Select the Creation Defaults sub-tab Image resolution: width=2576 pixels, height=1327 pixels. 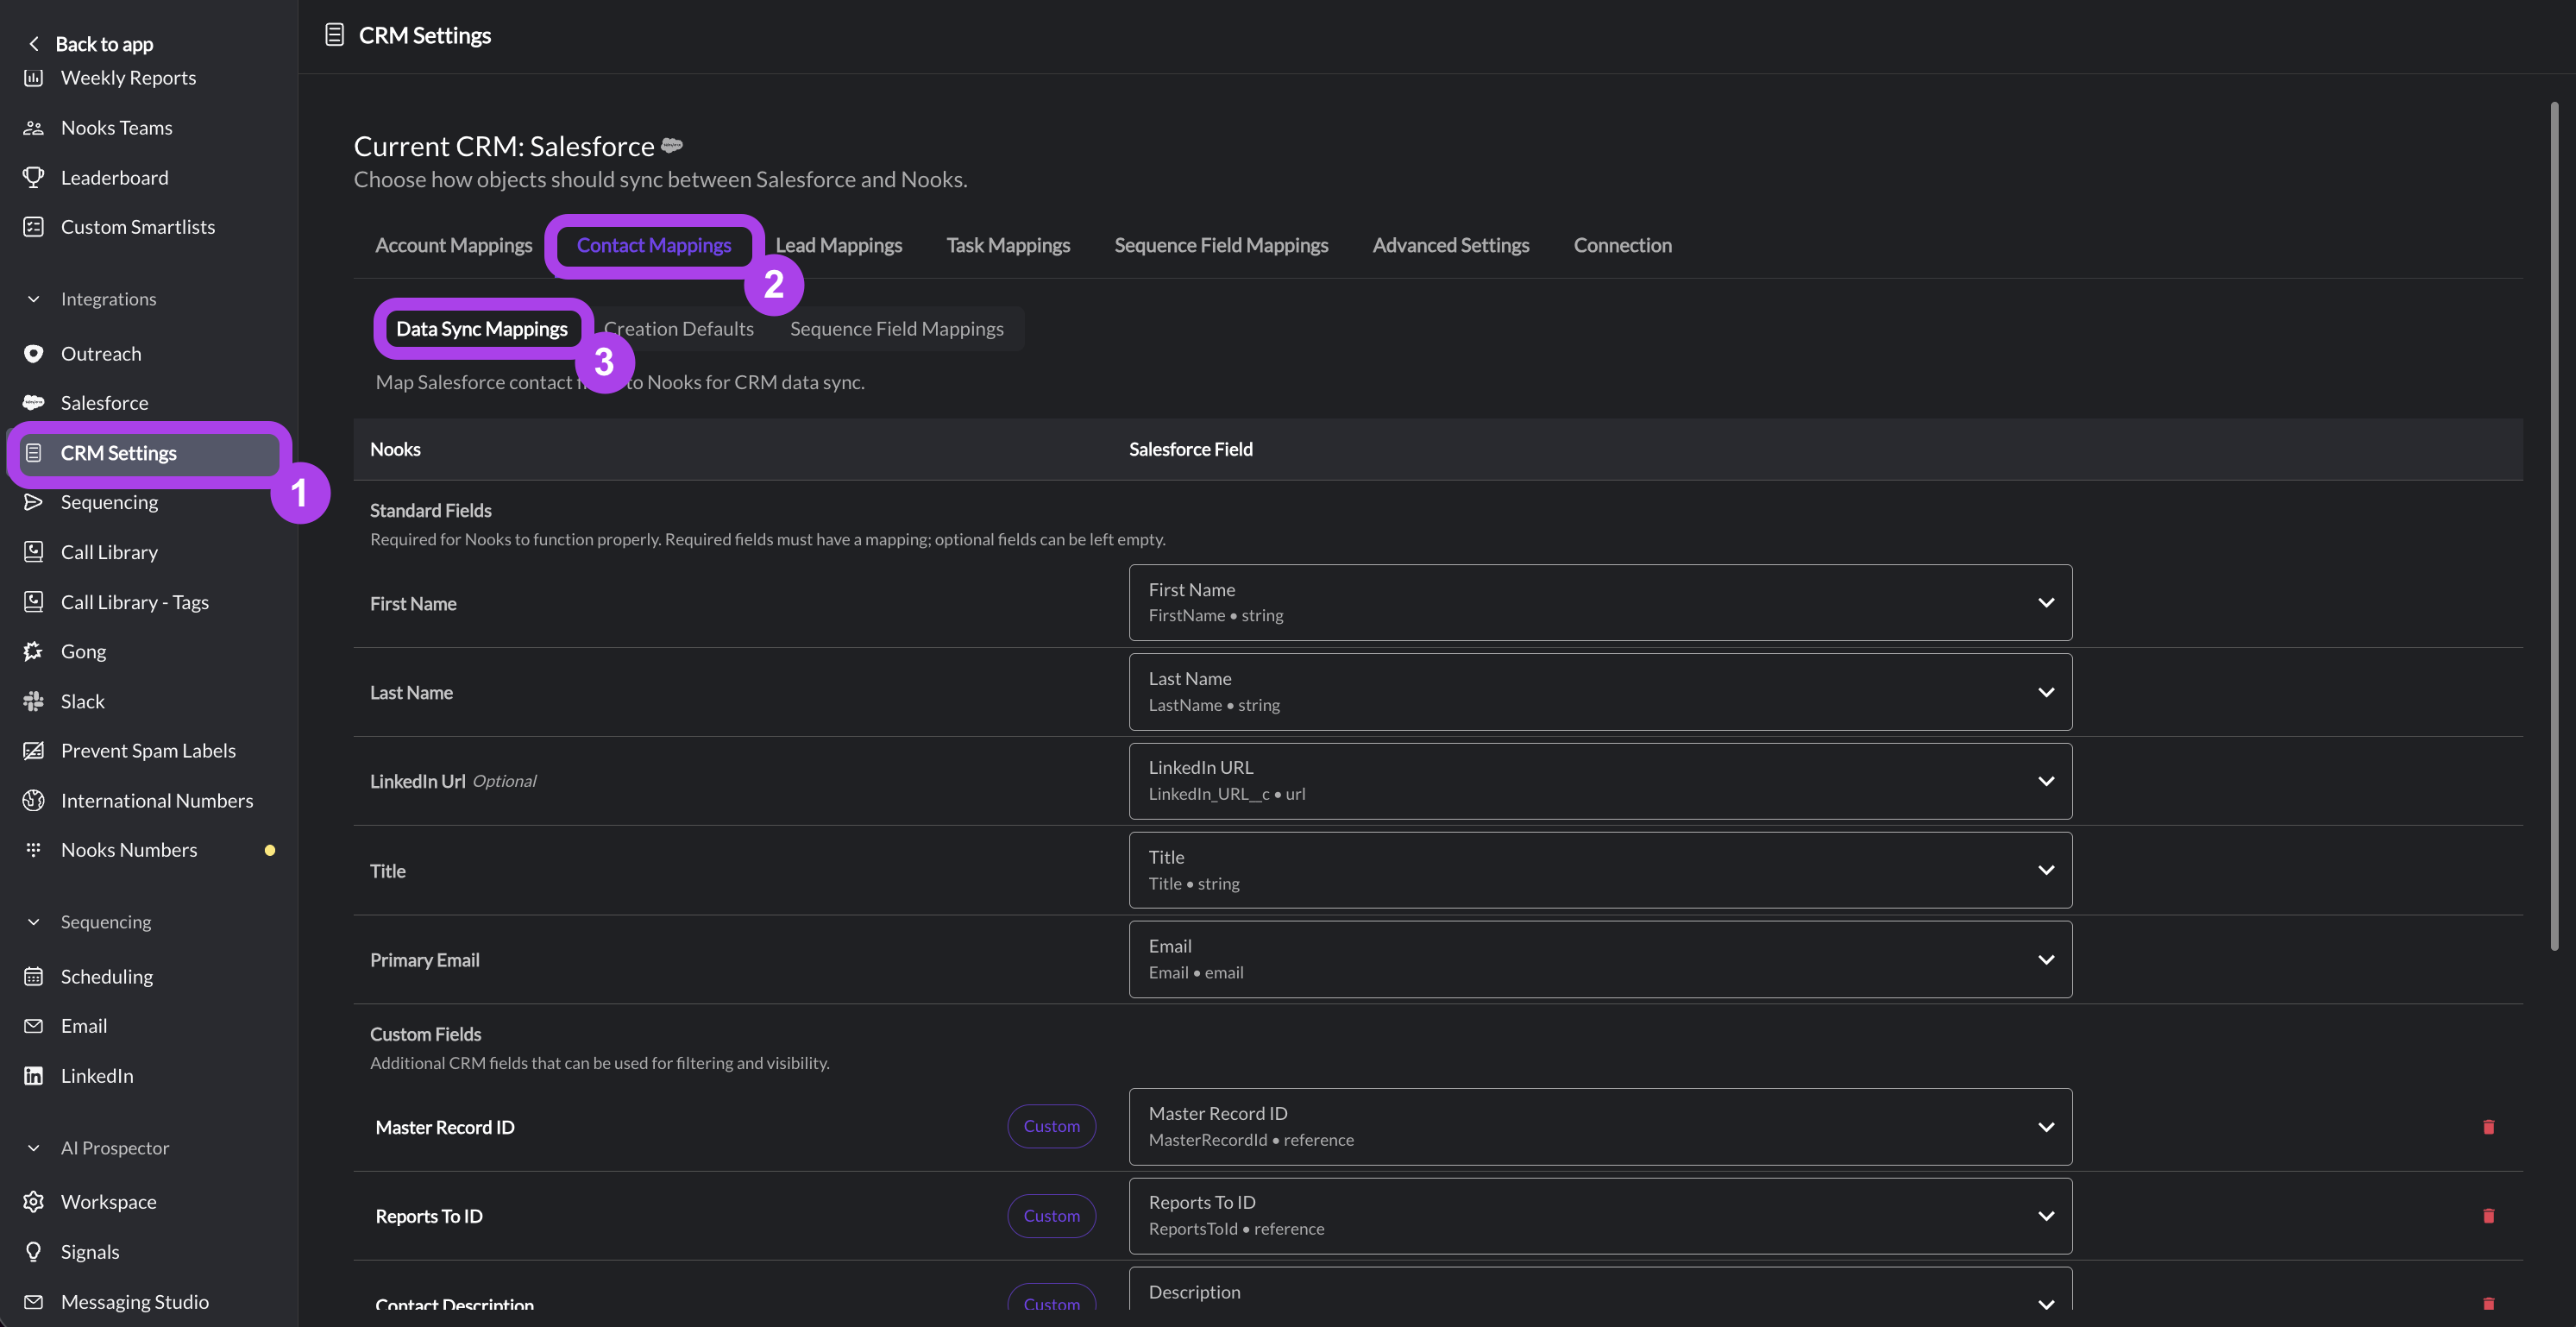click(x=679, y=329)
